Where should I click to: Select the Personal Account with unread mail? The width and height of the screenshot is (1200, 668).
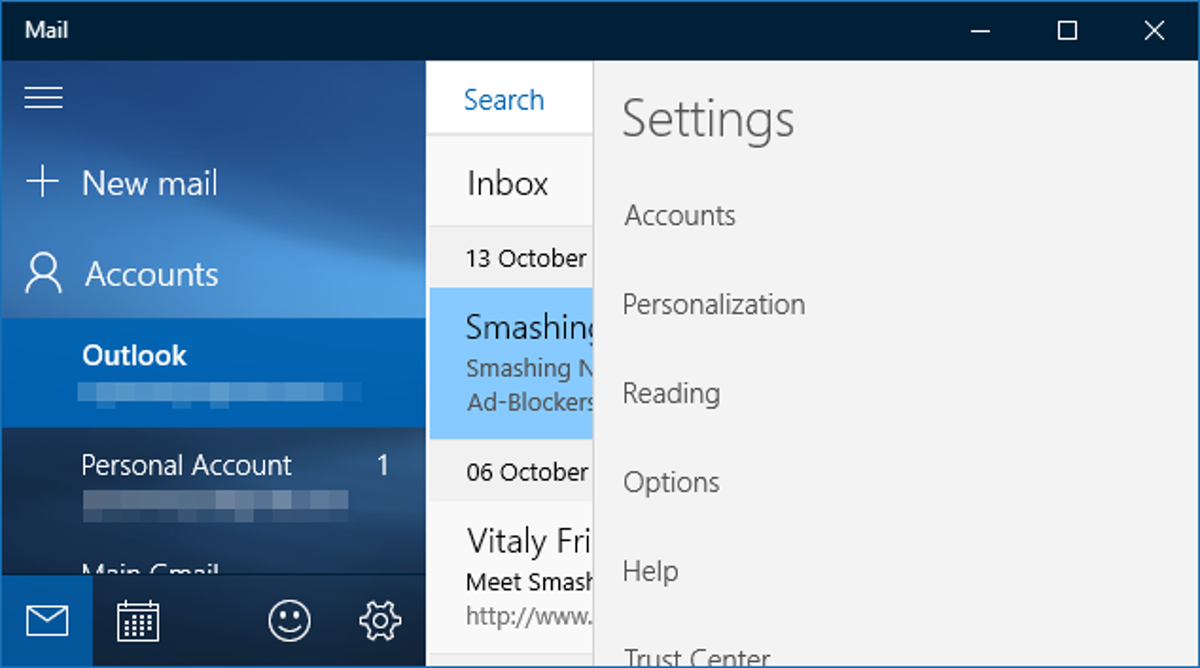pyautogui.click(x=186, y=465)
